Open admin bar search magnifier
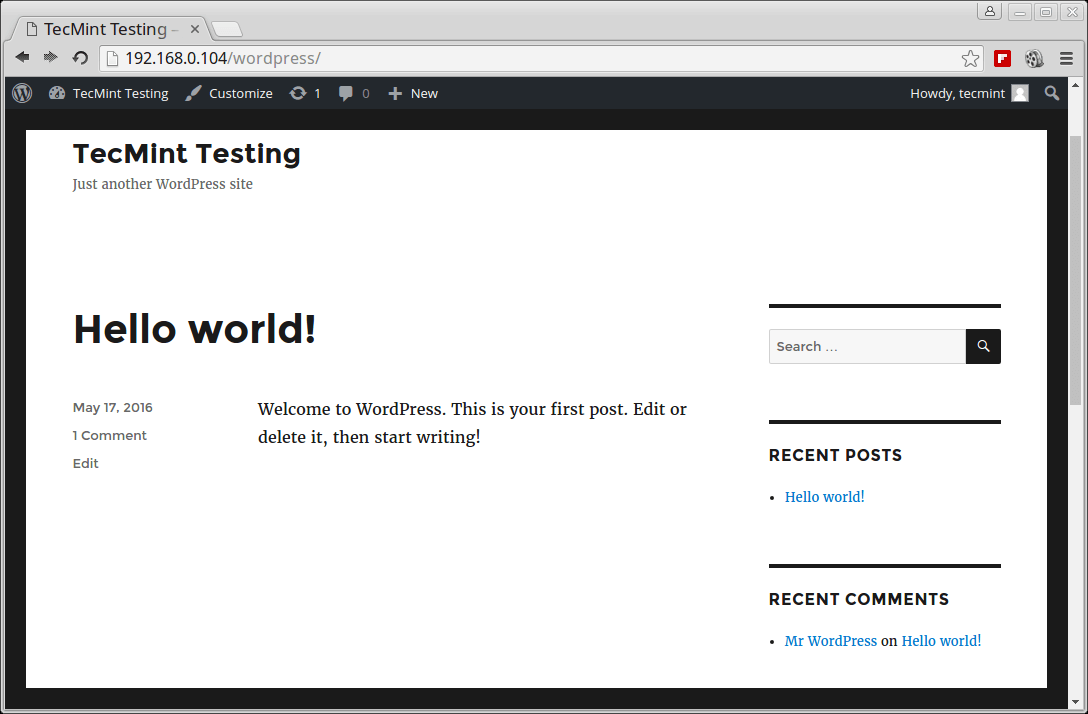 (1052, 93)
